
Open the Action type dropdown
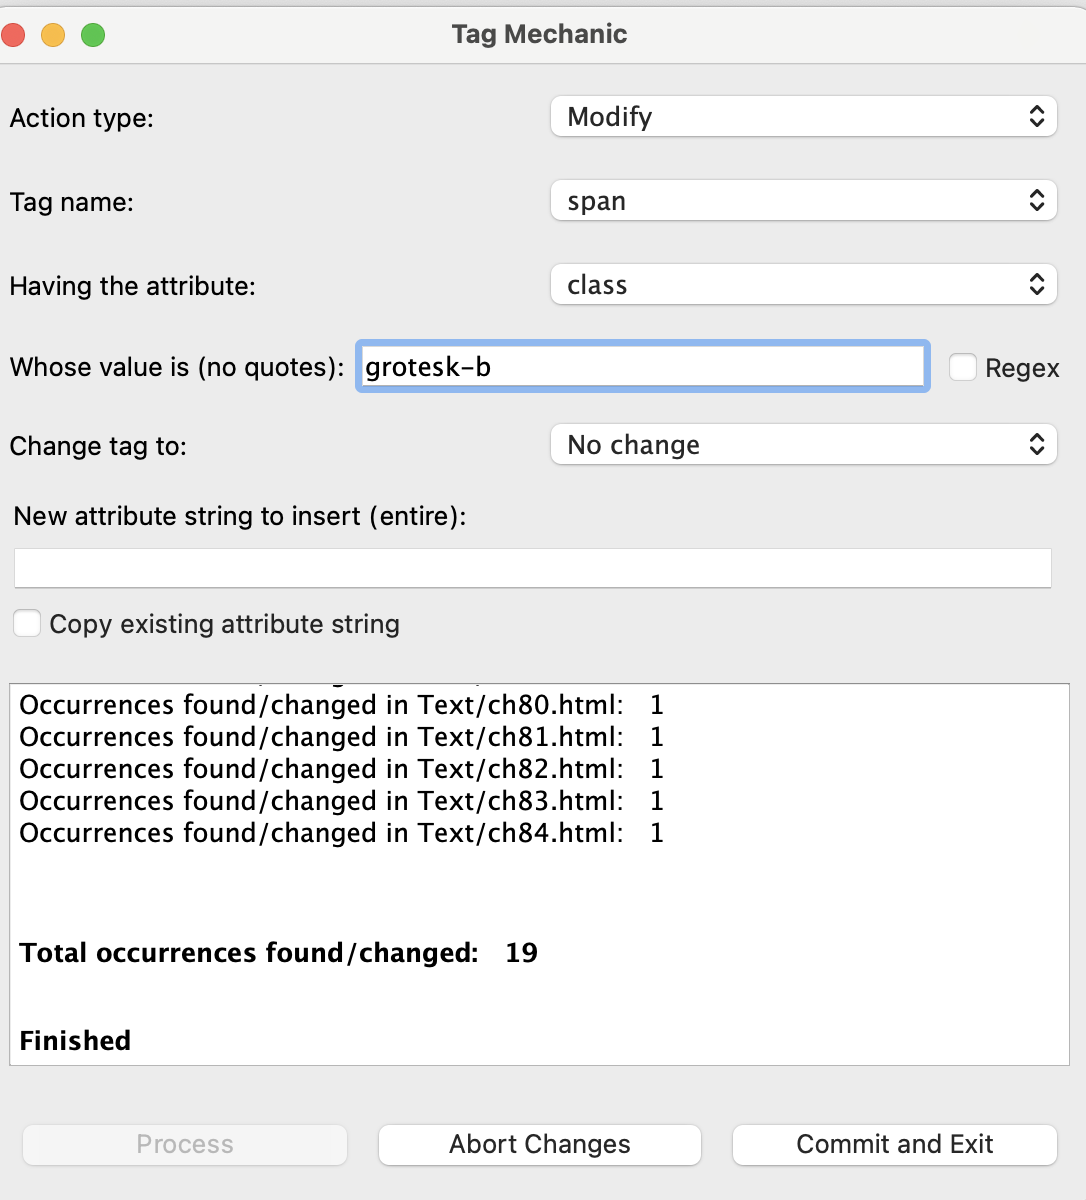click(x=803, y=117)
